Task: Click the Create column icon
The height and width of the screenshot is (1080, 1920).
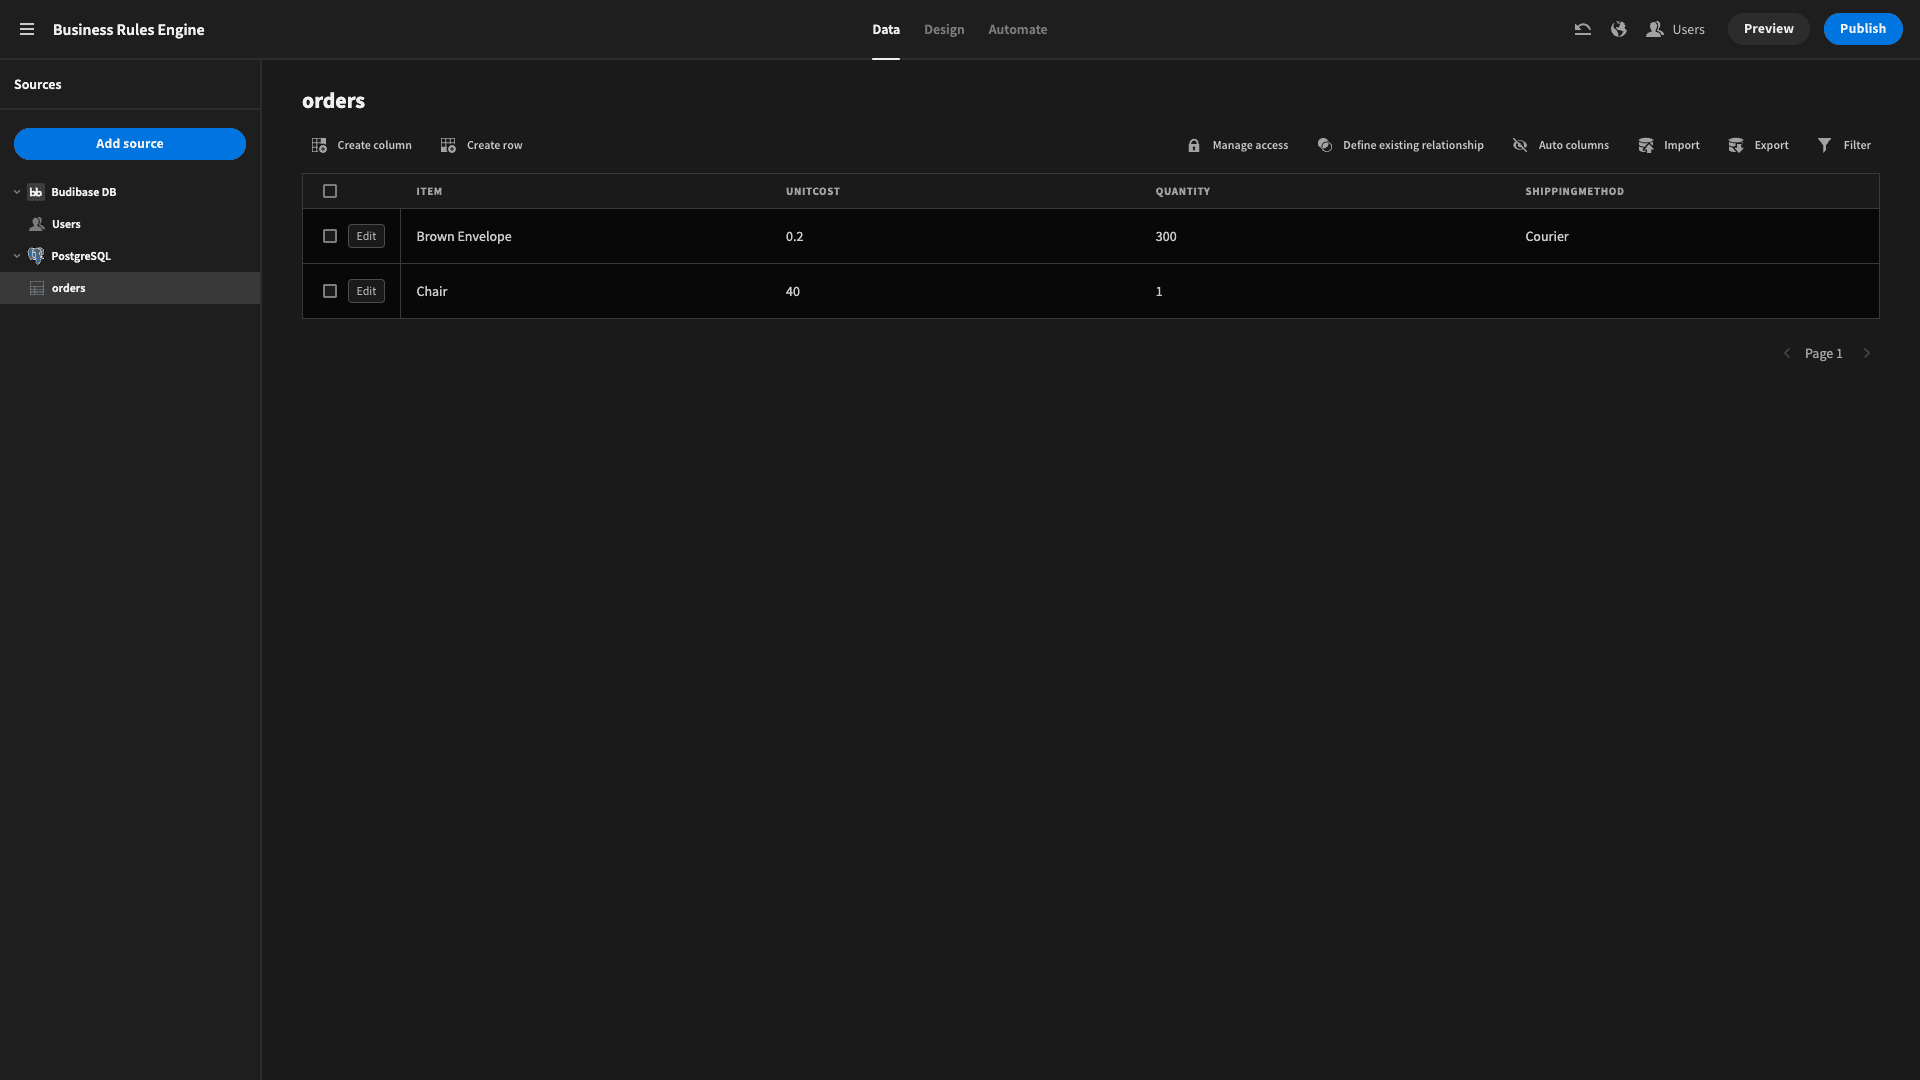Action: coord(319,145)
